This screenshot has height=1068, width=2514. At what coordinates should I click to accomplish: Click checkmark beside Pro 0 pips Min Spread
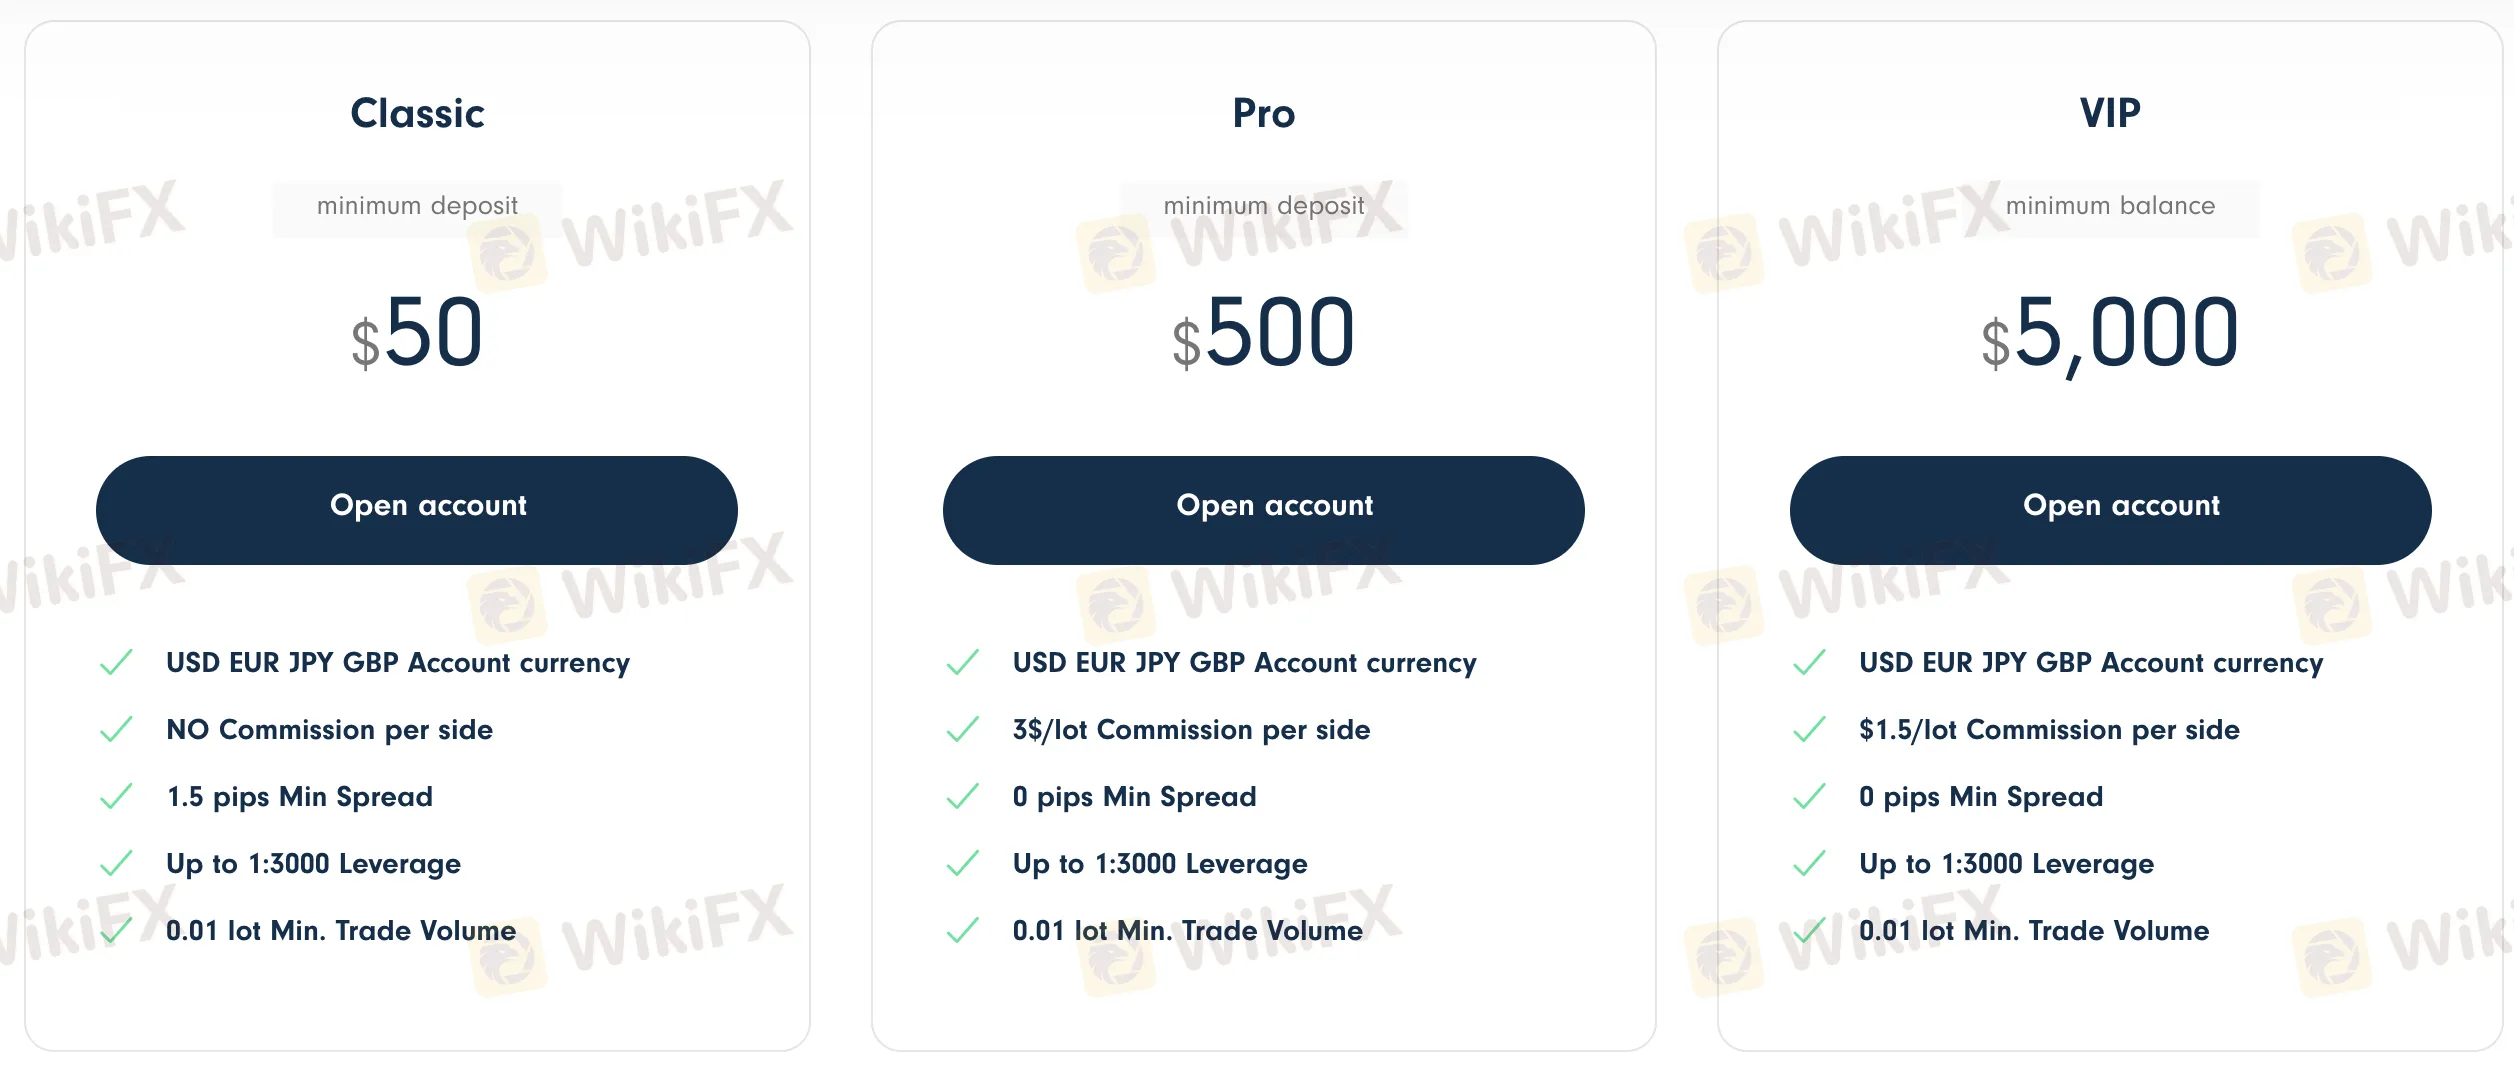tap(962, 797)
